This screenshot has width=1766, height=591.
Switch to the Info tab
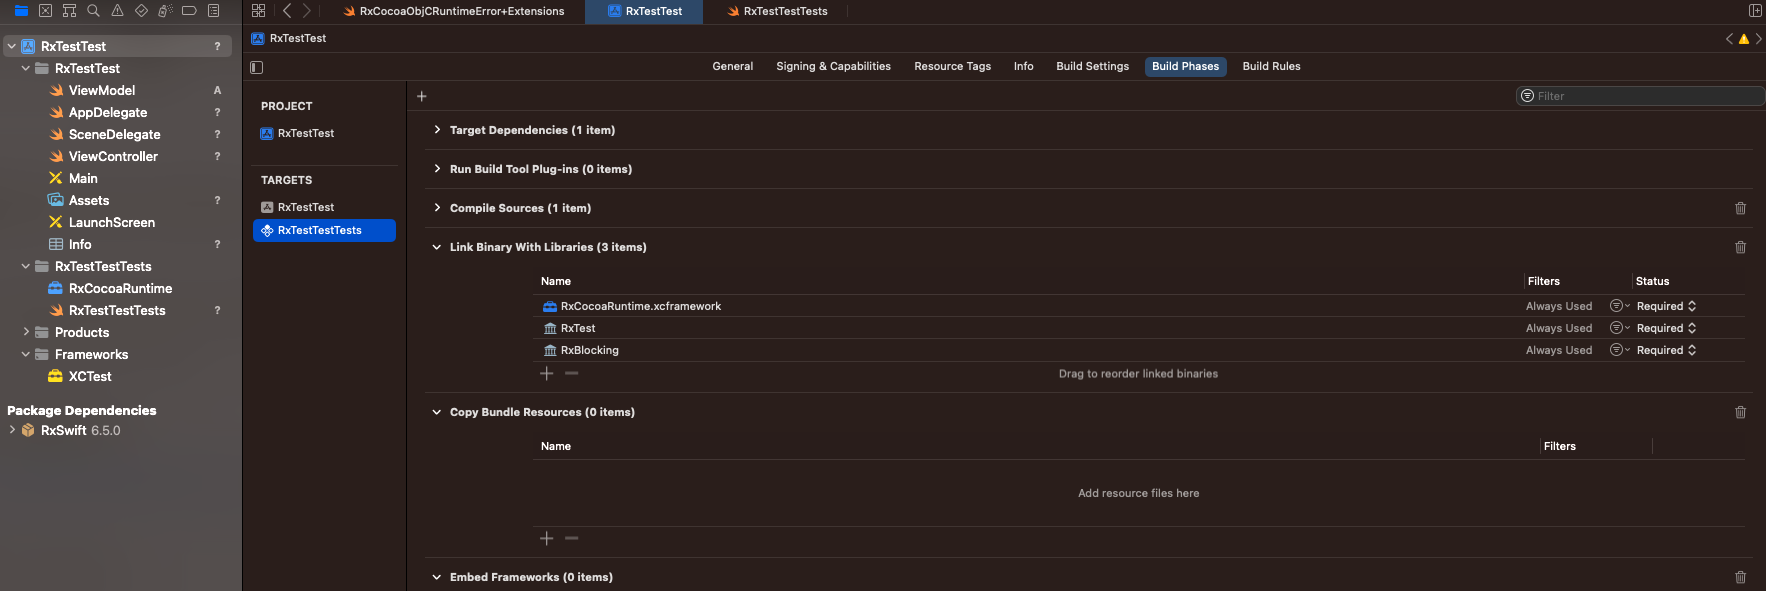click(x=1023, y=67)
